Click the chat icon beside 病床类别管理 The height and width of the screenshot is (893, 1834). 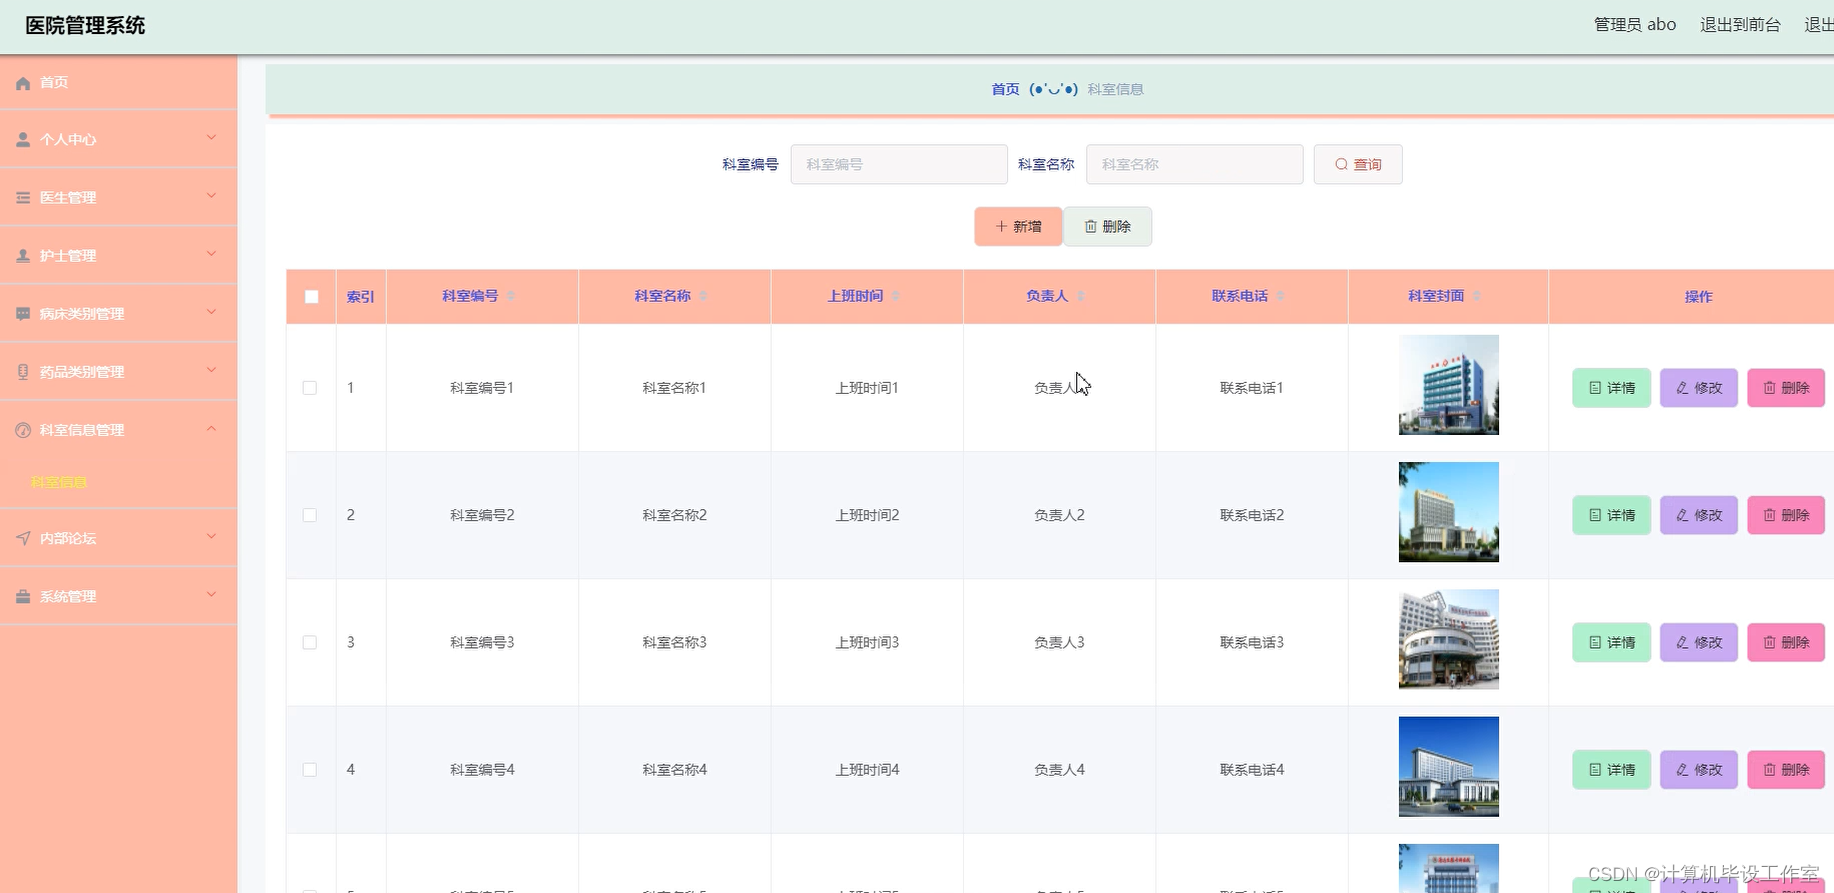(x=23, y=314)
